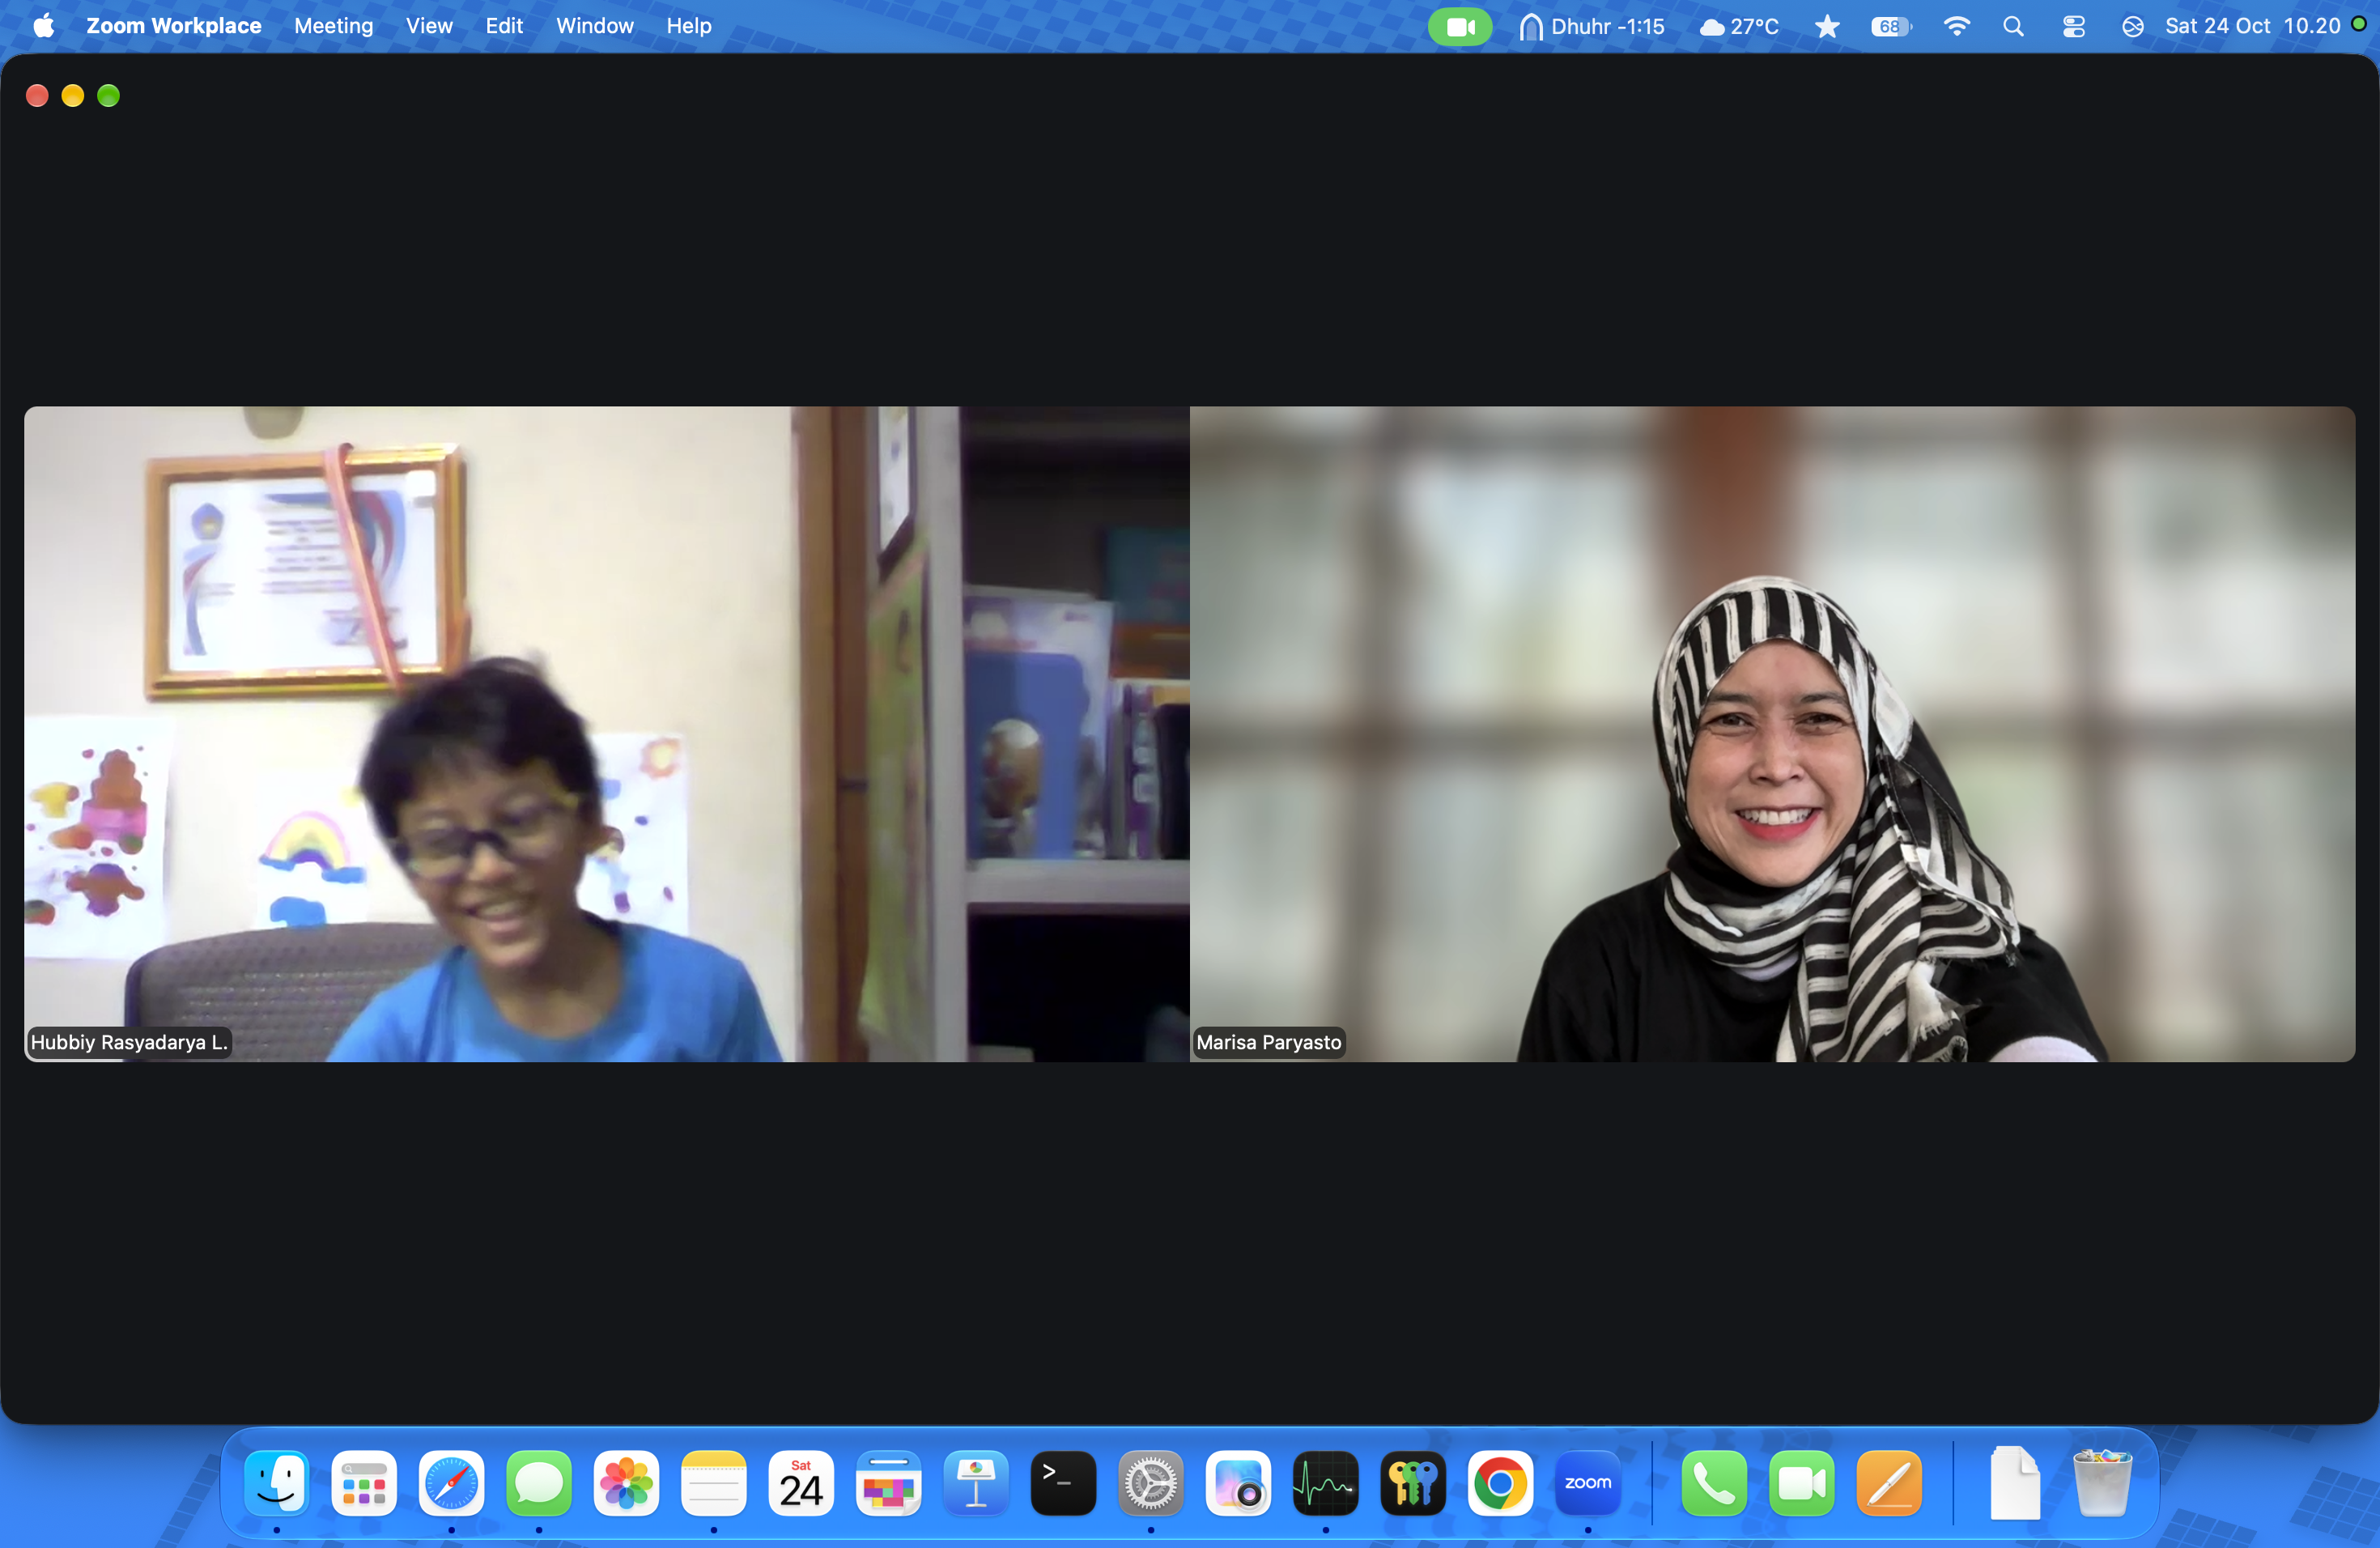The height and width of the screenshot is (1548, 2380).
Task: Open Keychain Access keys icon in Dock
Action: click(1413, 1483)
